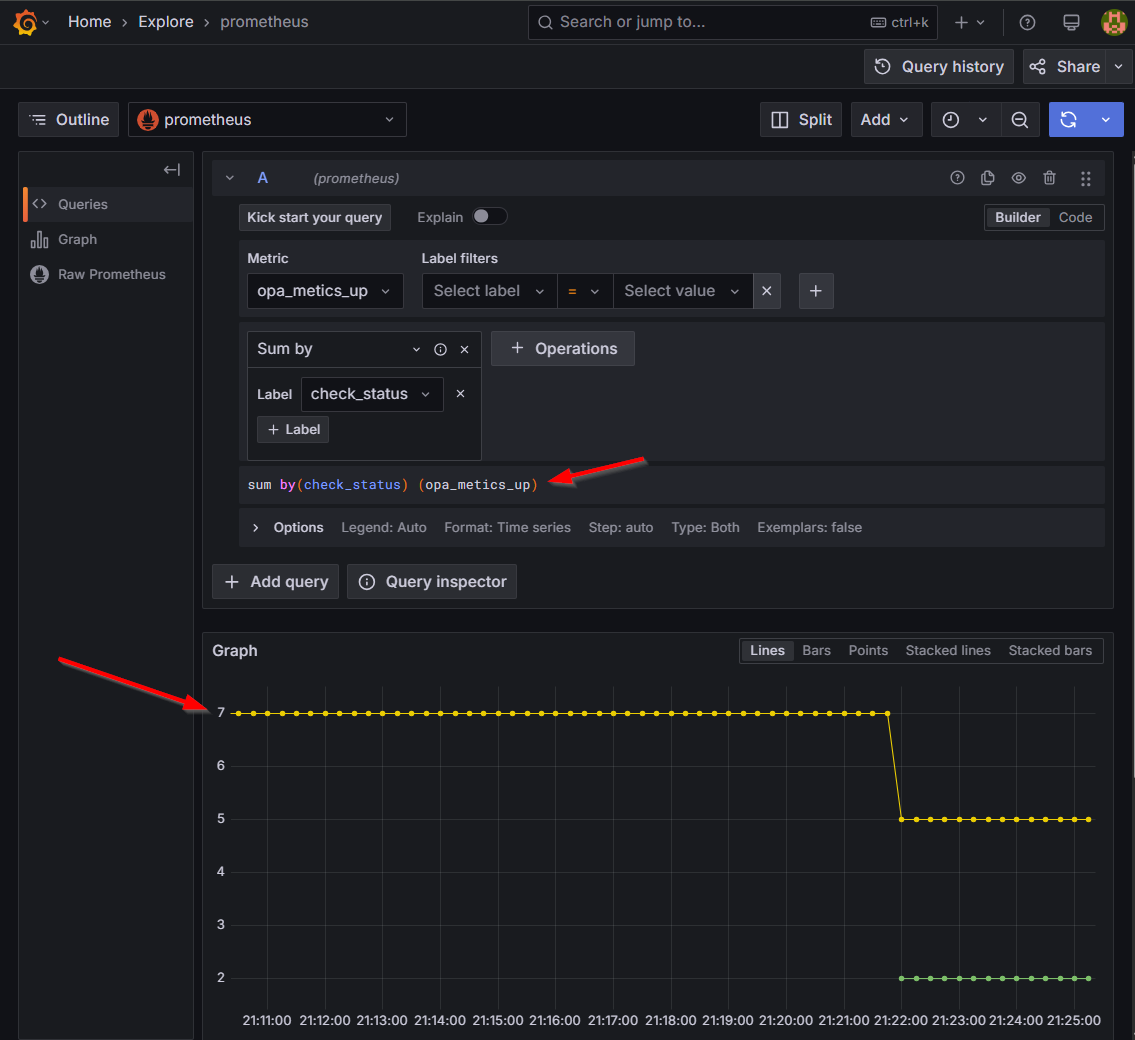Open the Grafana home menu logo
Image resolution: width=1135 pixels, height=1040 pixels.
(20, 21)
